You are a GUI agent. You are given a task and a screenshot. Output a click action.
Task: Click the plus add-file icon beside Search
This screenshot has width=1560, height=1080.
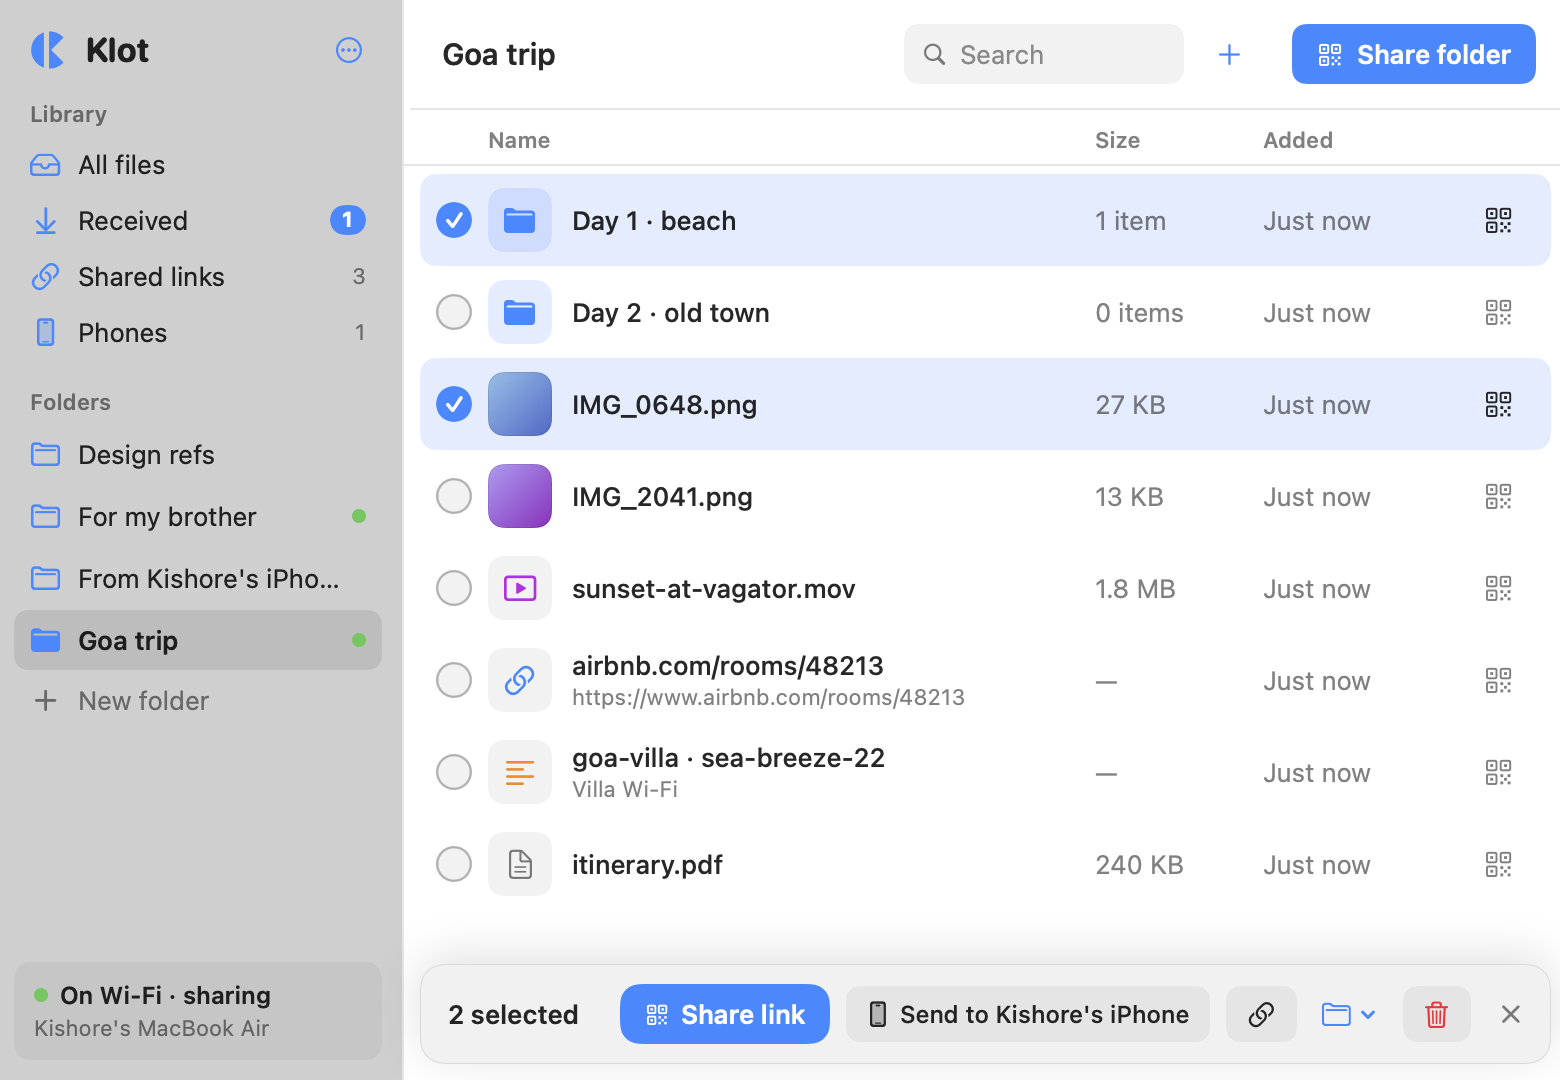point(1229,54)
